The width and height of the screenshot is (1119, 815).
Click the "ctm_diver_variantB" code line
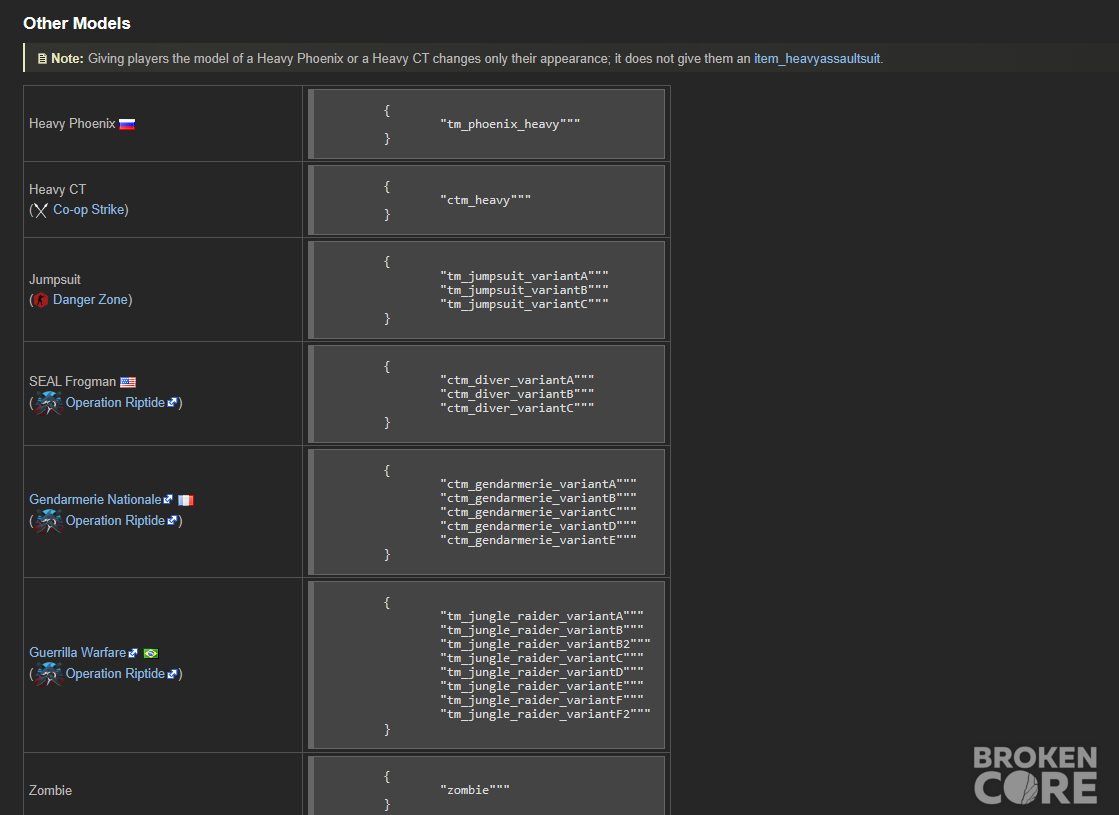tap(517, 394)
